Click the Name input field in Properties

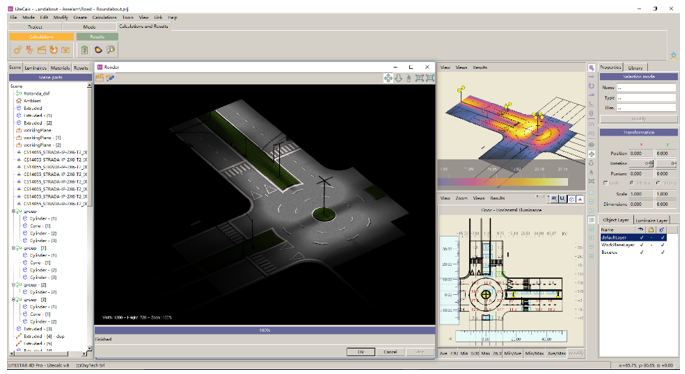[x=646, y=87]
